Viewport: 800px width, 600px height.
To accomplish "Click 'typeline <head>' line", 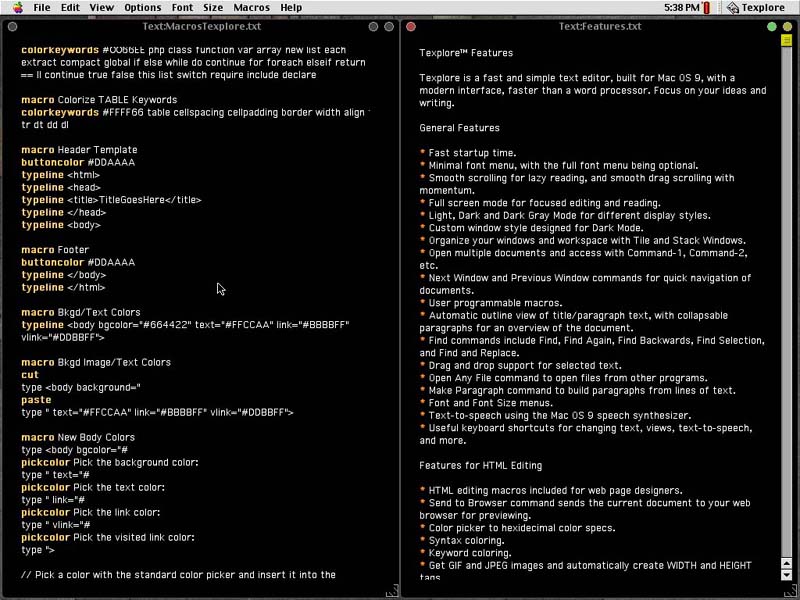I will (x=61, y=187).
